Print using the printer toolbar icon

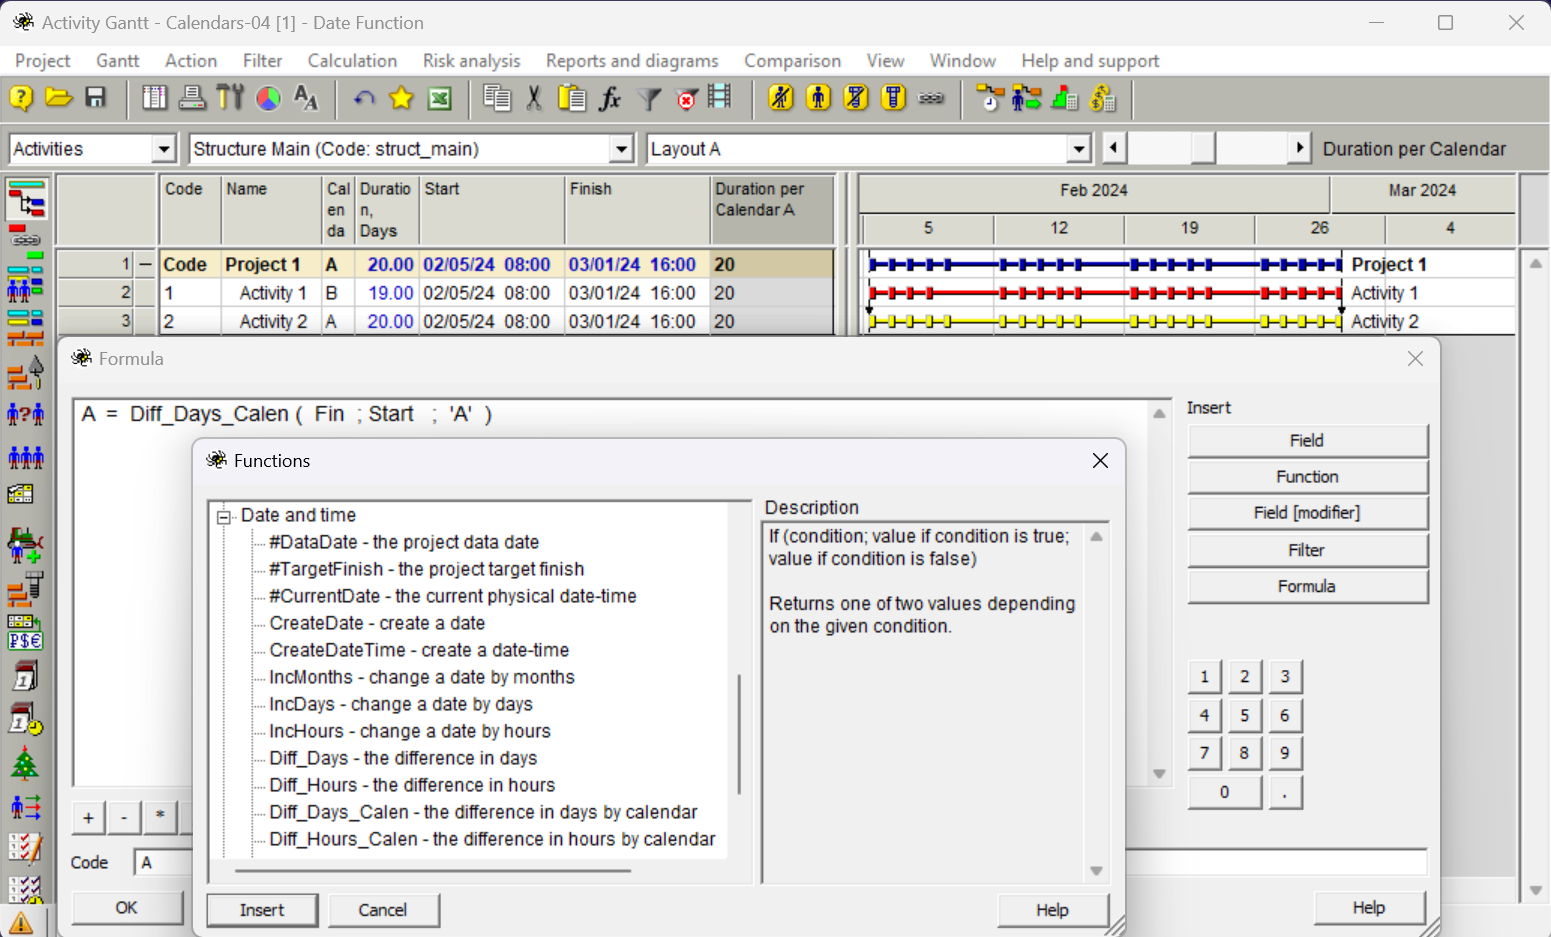(192, 98)
